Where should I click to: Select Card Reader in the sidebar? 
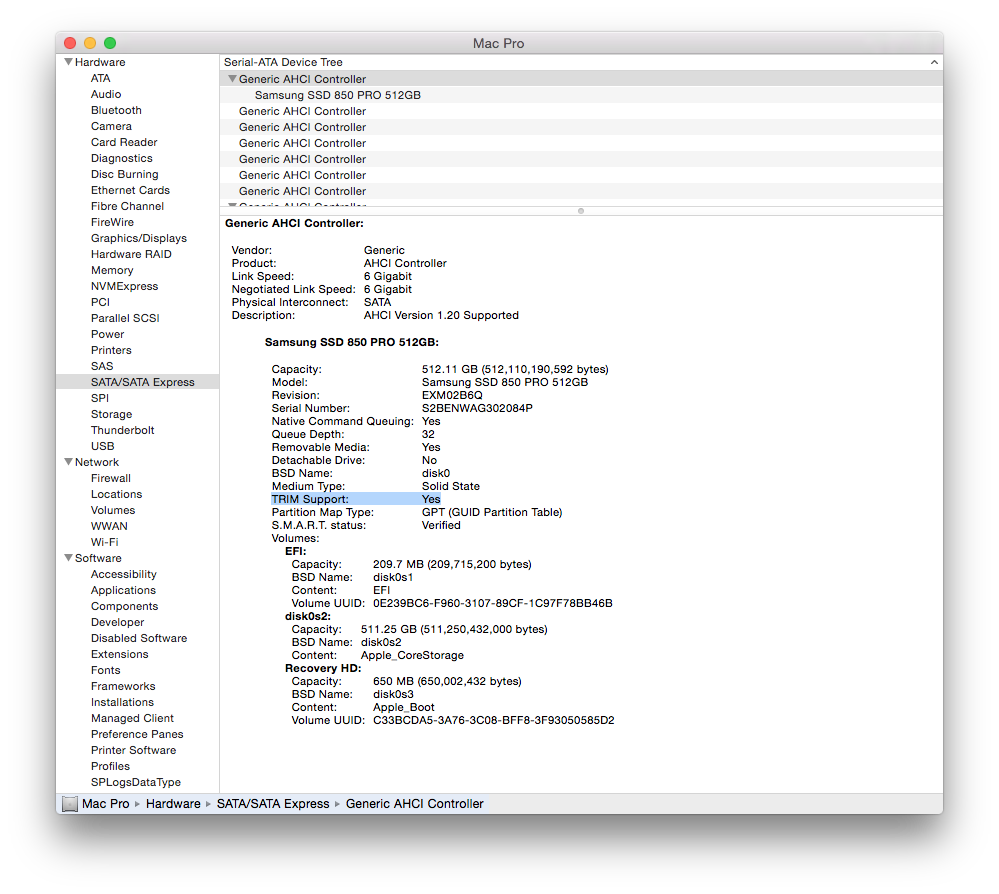pyautogui.click(x=124, y=142)
